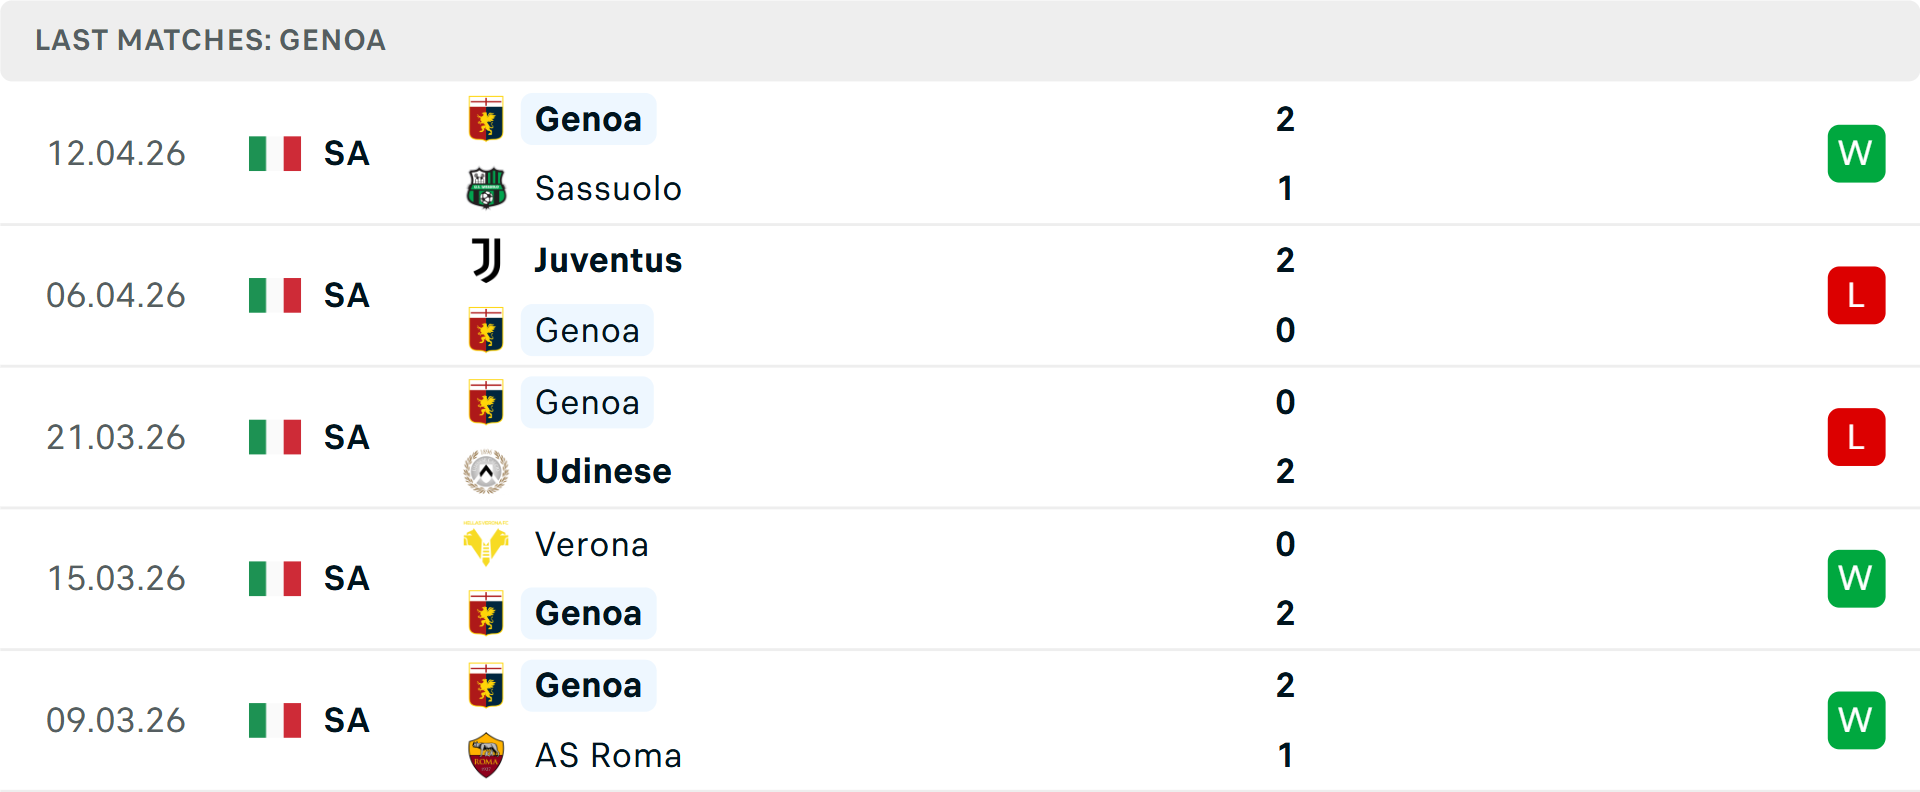
Task: Open the Udinese team link
Action: click(603, 471)
